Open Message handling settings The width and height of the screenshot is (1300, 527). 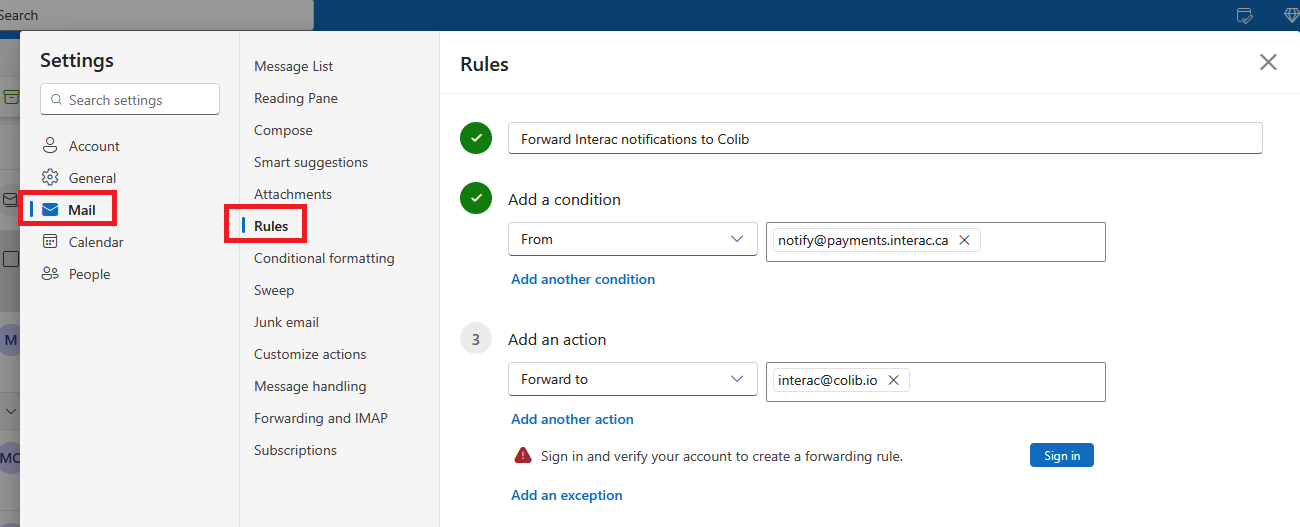point(310,386)
